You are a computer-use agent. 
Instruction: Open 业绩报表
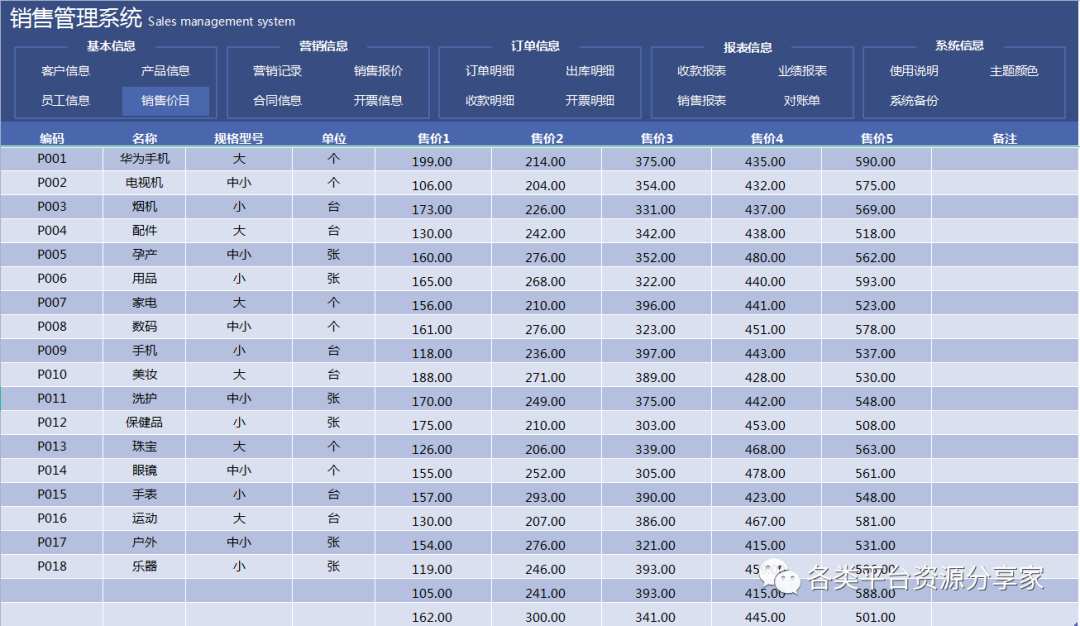click(802, 71)
